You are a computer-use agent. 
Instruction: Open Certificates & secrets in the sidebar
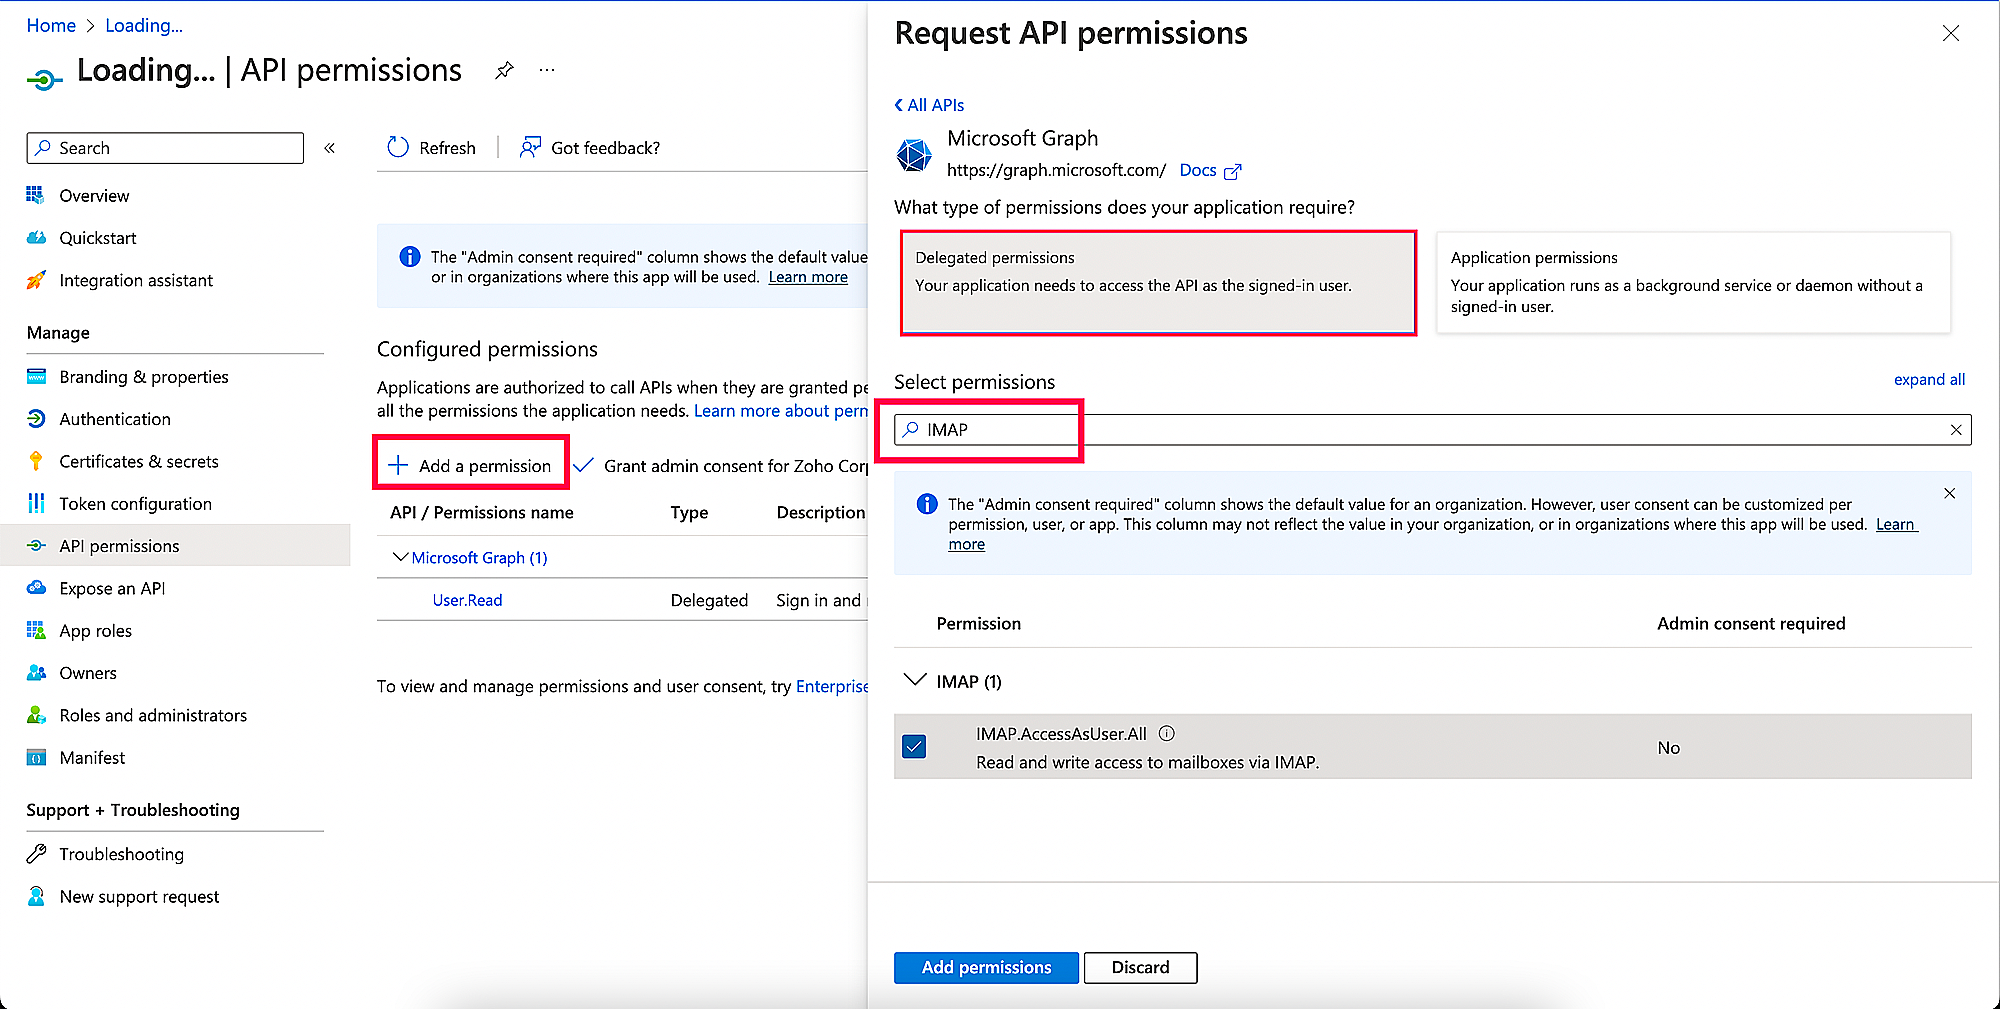click(139, 462)
